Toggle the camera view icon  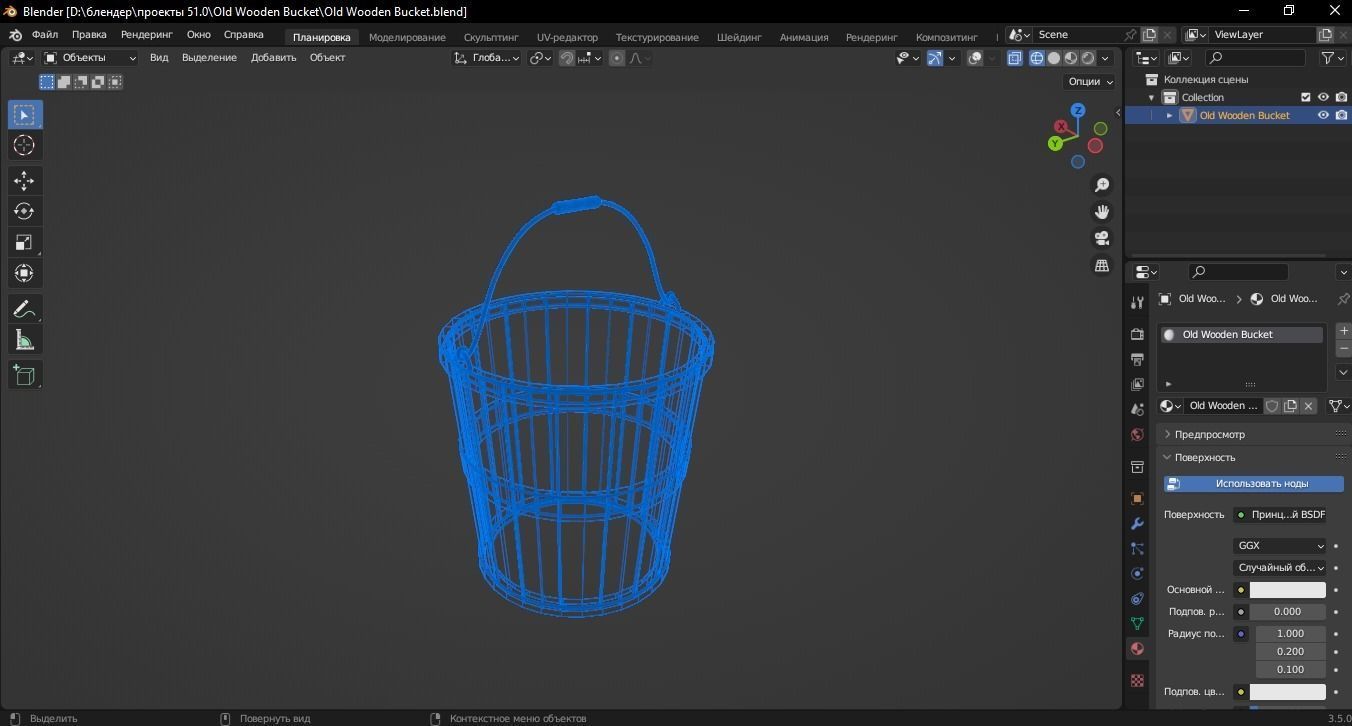point(1102,238)
